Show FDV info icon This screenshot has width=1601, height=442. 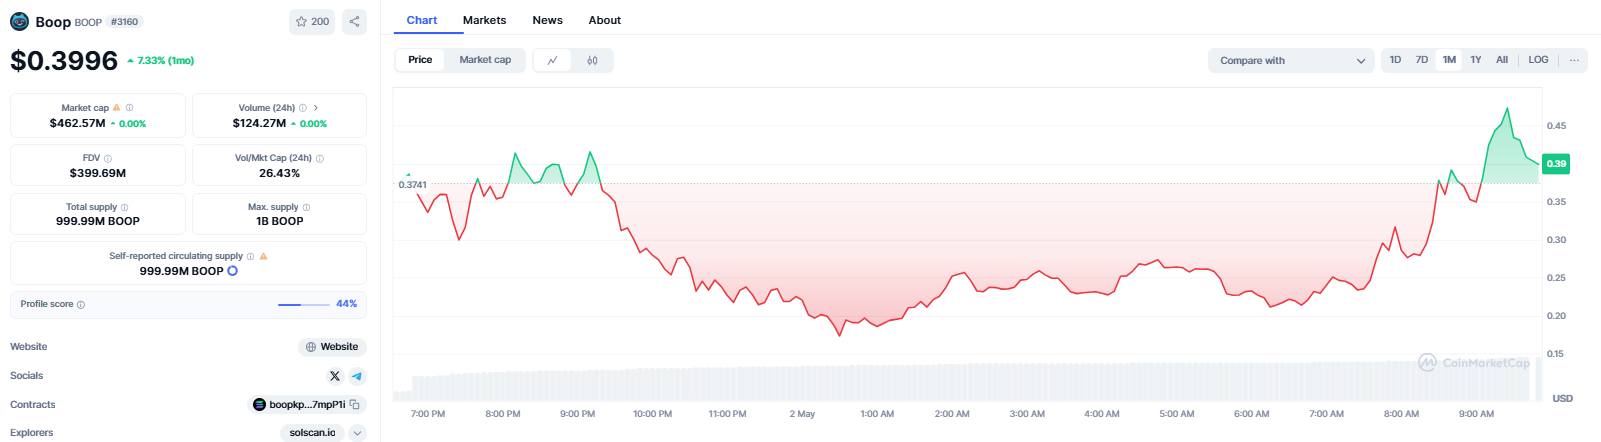[x=108, y=158]
